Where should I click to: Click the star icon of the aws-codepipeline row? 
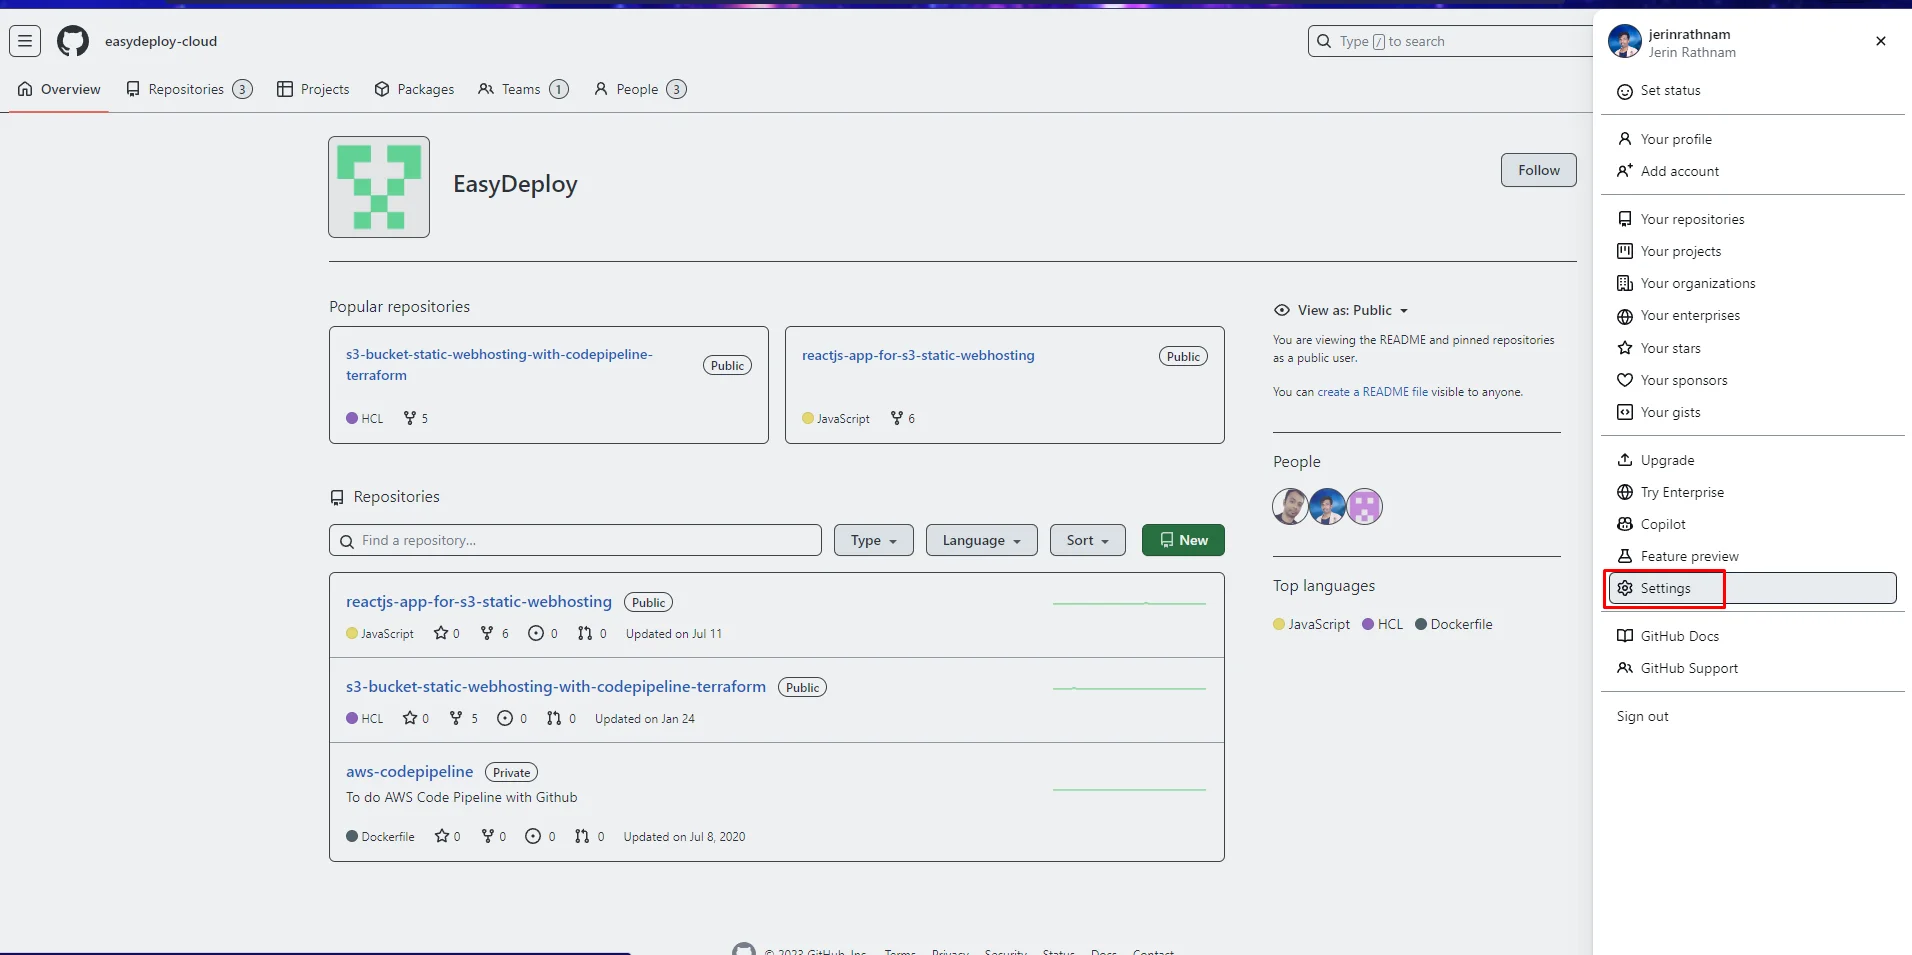tap(442, 836)
